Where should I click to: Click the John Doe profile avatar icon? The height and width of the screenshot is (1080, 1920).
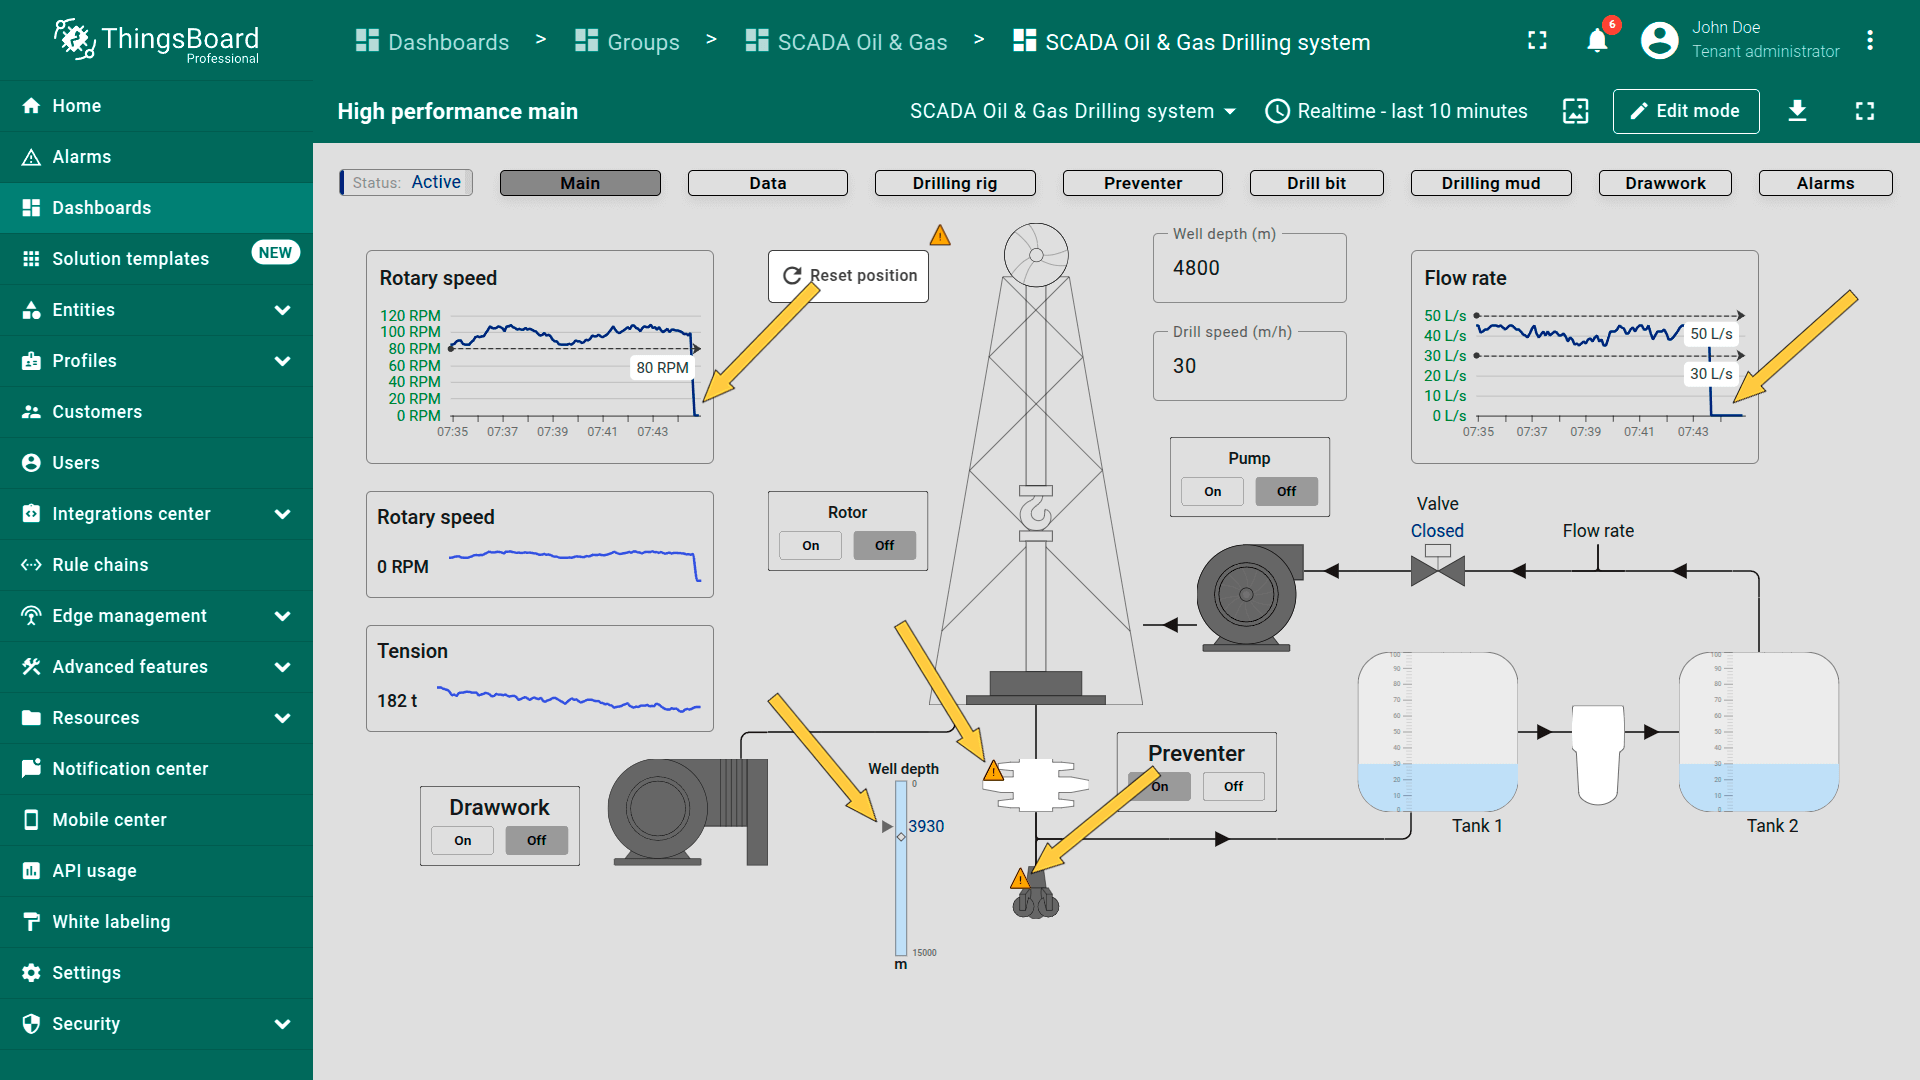(x=1659, y=40)
